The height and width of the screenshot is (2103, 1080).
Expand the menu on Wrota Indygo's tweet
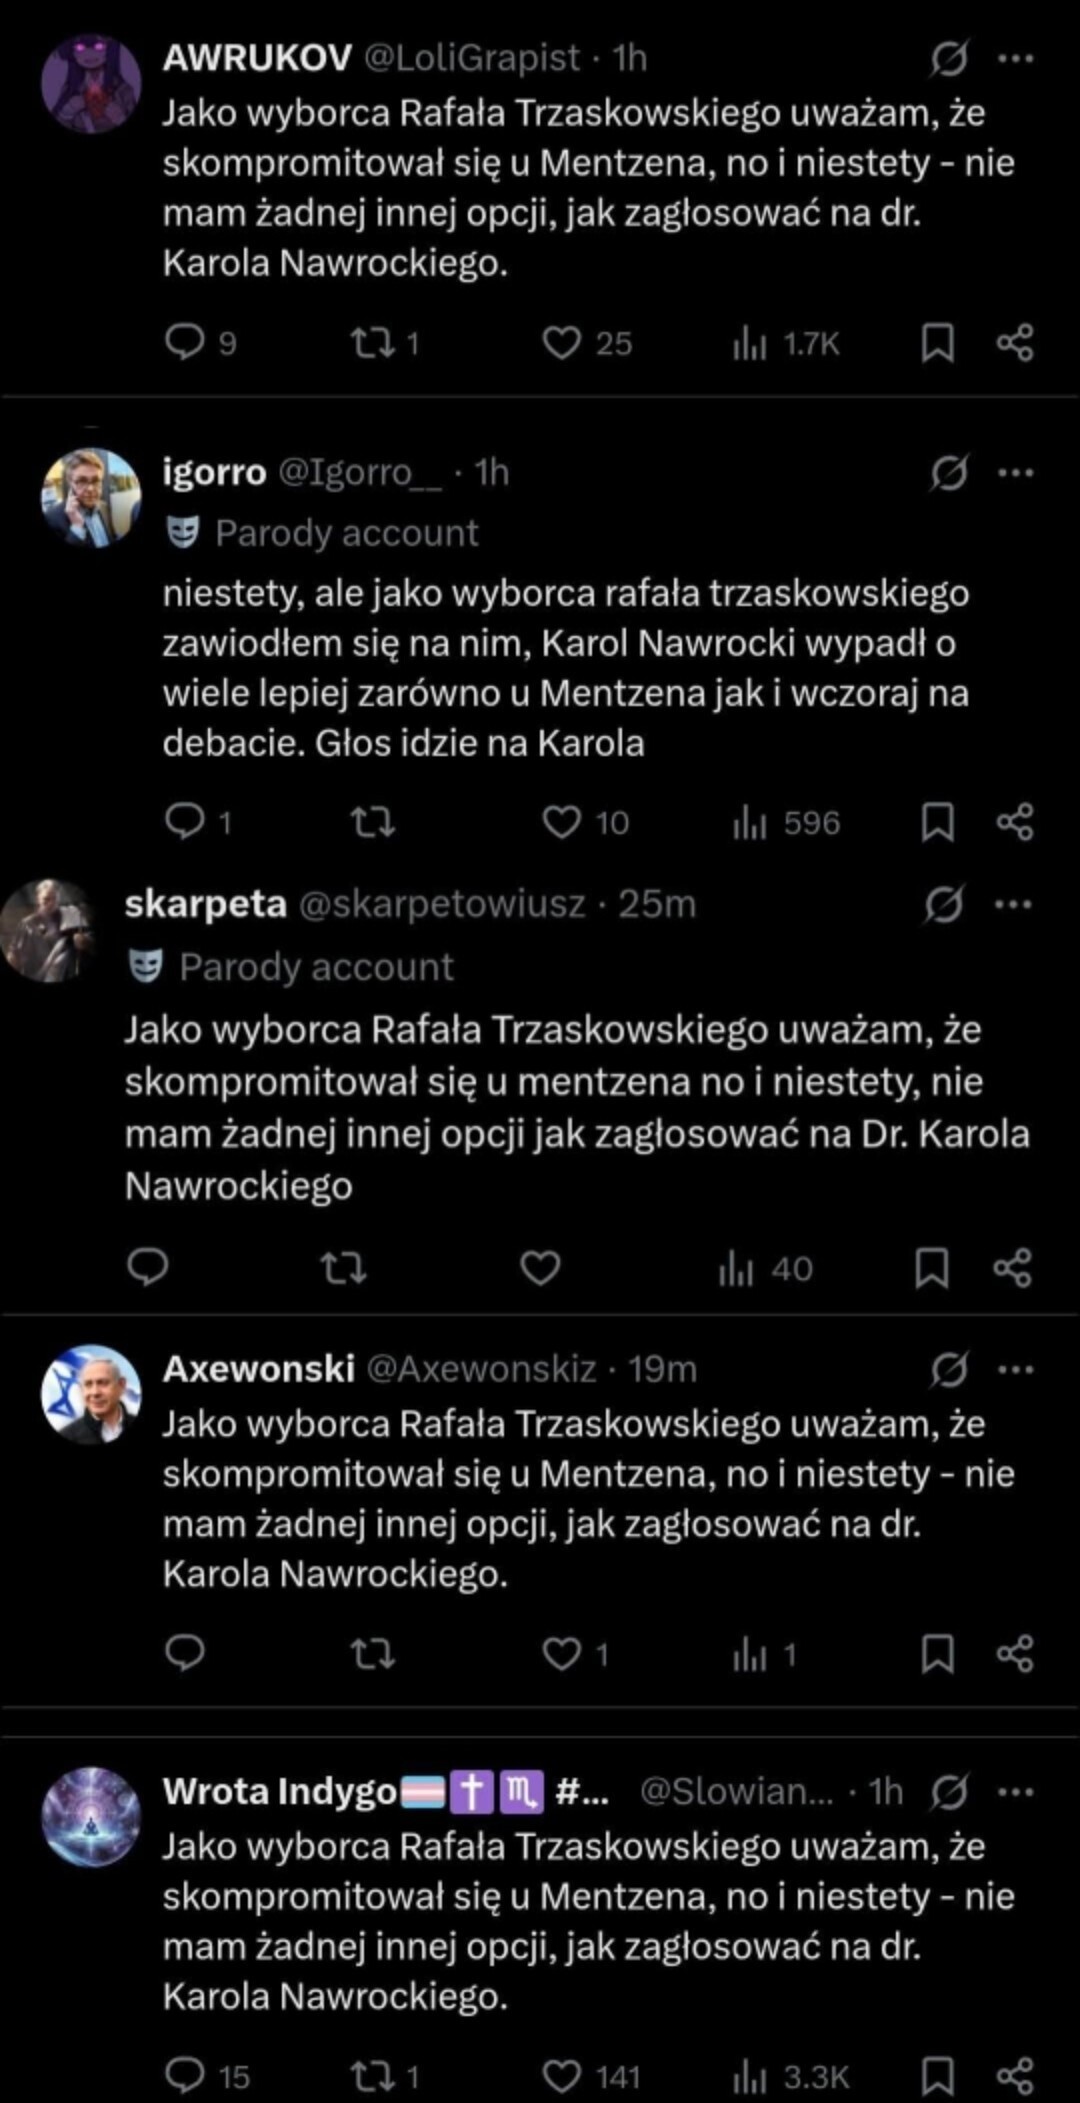coord(1016,1791)
